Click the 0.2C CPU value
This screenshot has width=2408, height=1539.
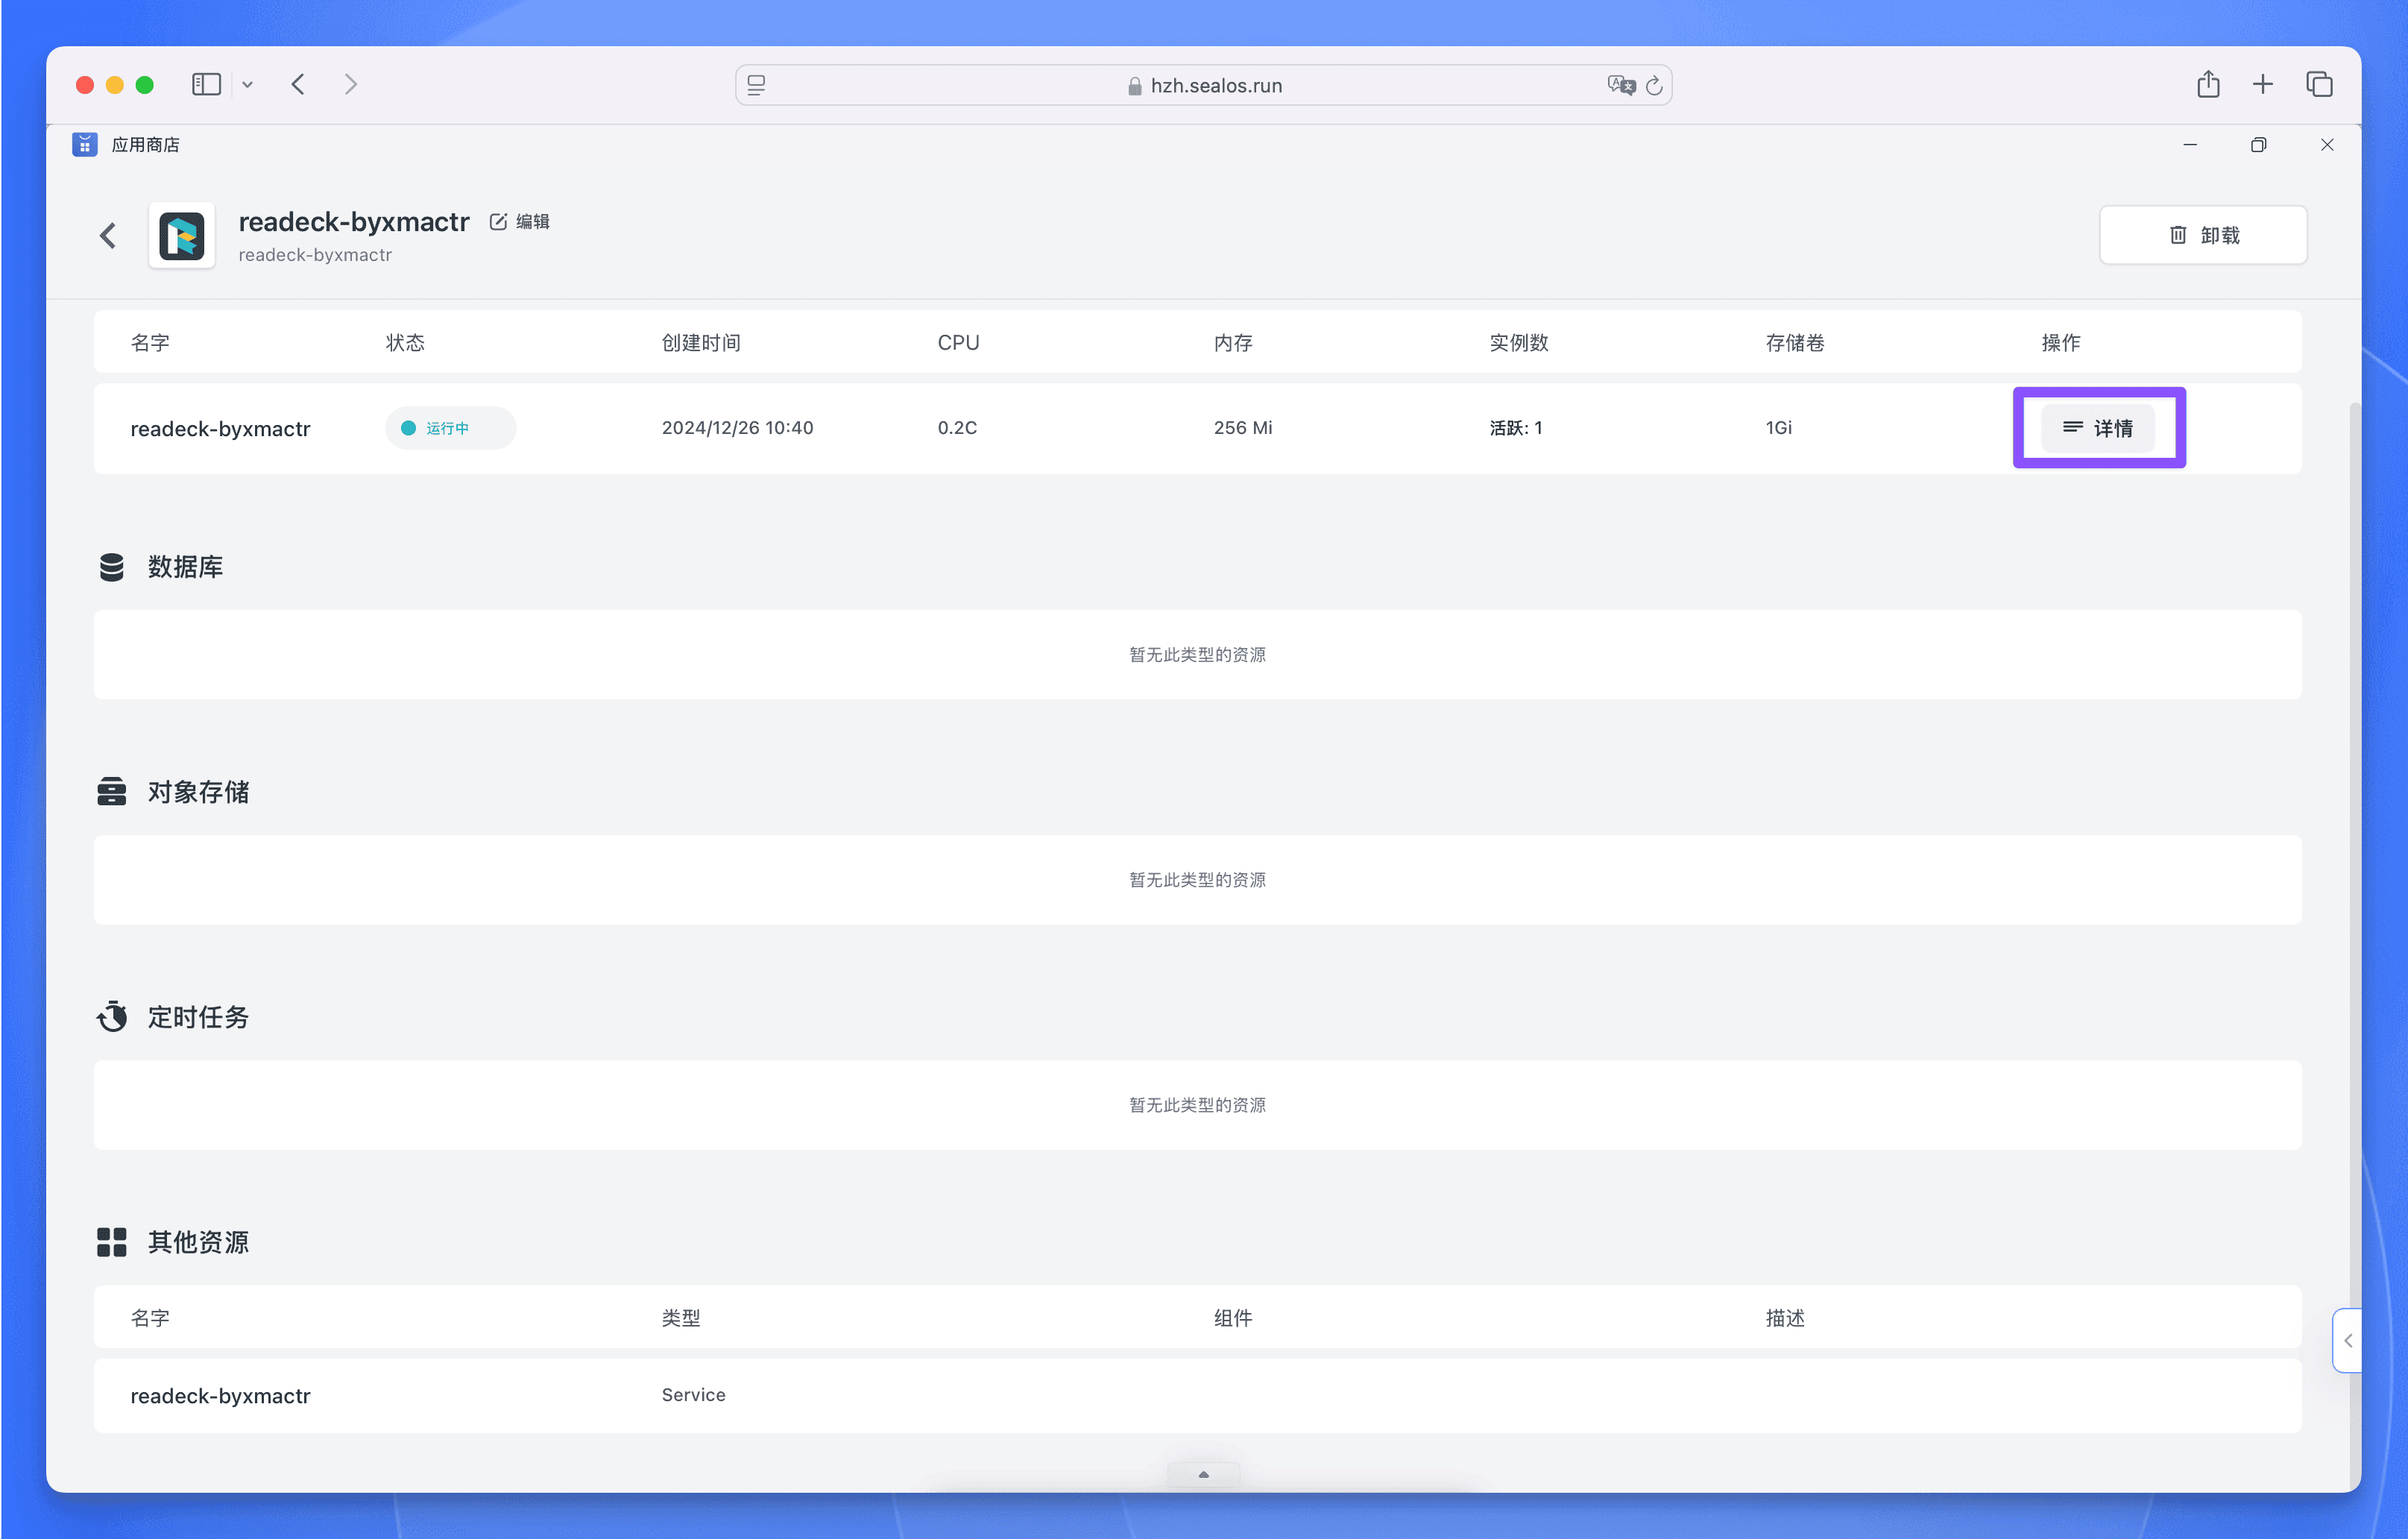click(957, 428)
